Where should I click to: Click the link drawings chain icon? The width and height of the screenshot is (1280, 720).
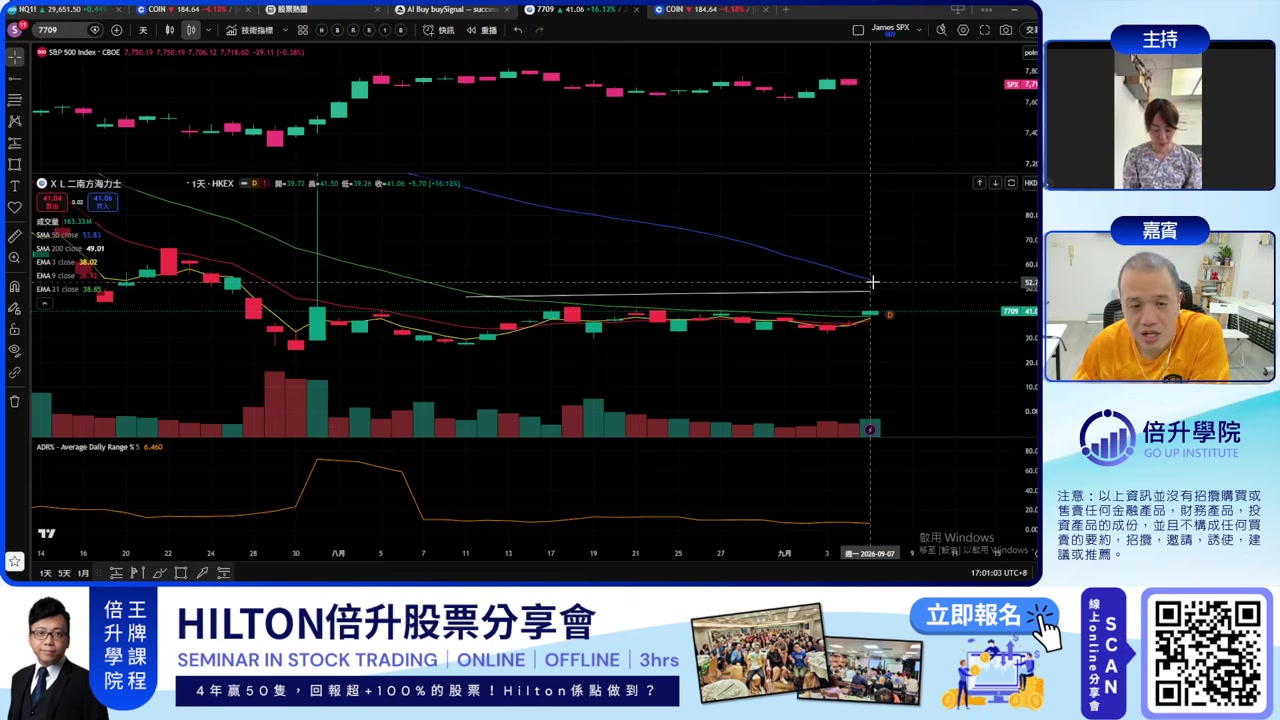click(x=14, y=373)
